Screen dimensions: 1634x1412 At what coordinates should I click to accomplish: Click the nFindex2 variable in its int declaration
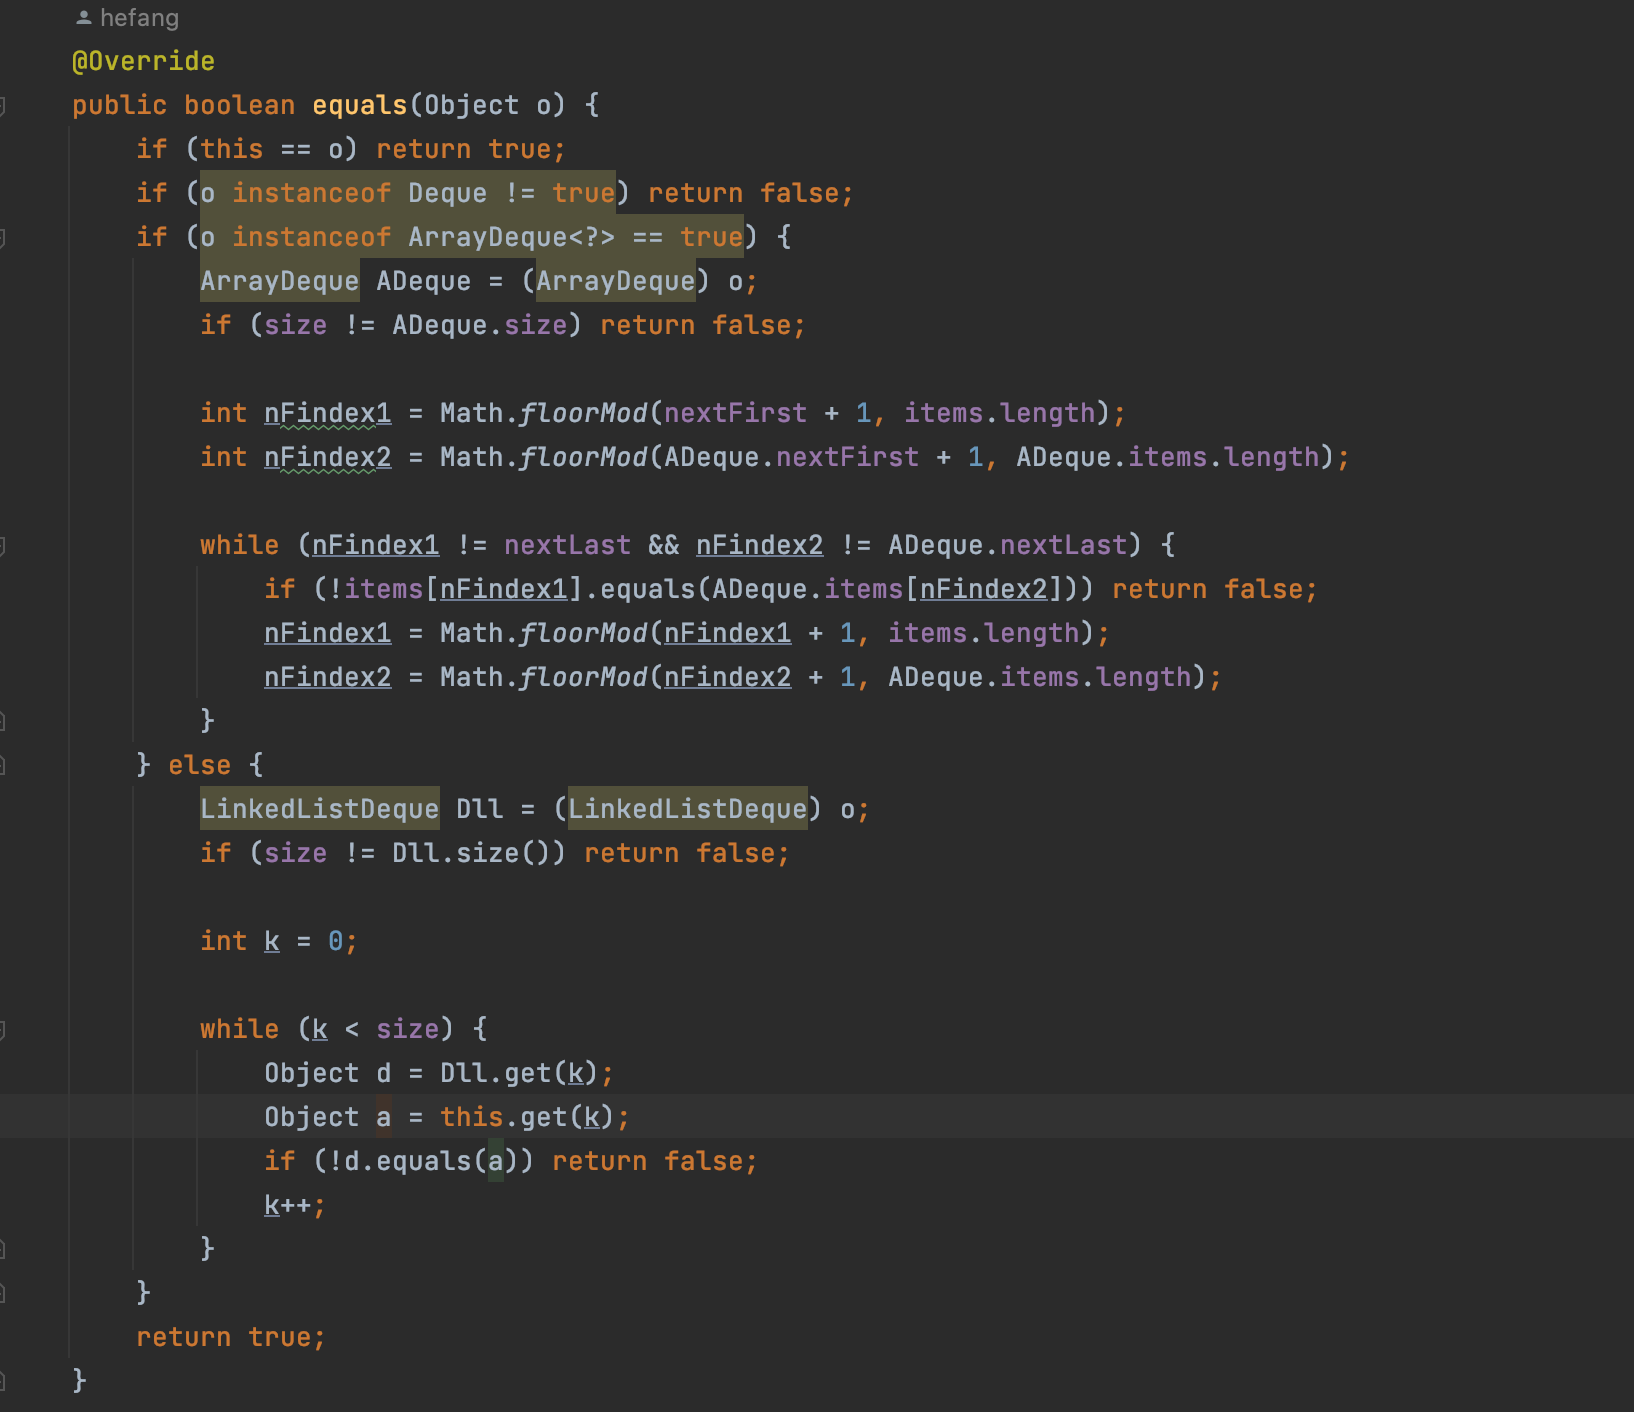(327, 457)
